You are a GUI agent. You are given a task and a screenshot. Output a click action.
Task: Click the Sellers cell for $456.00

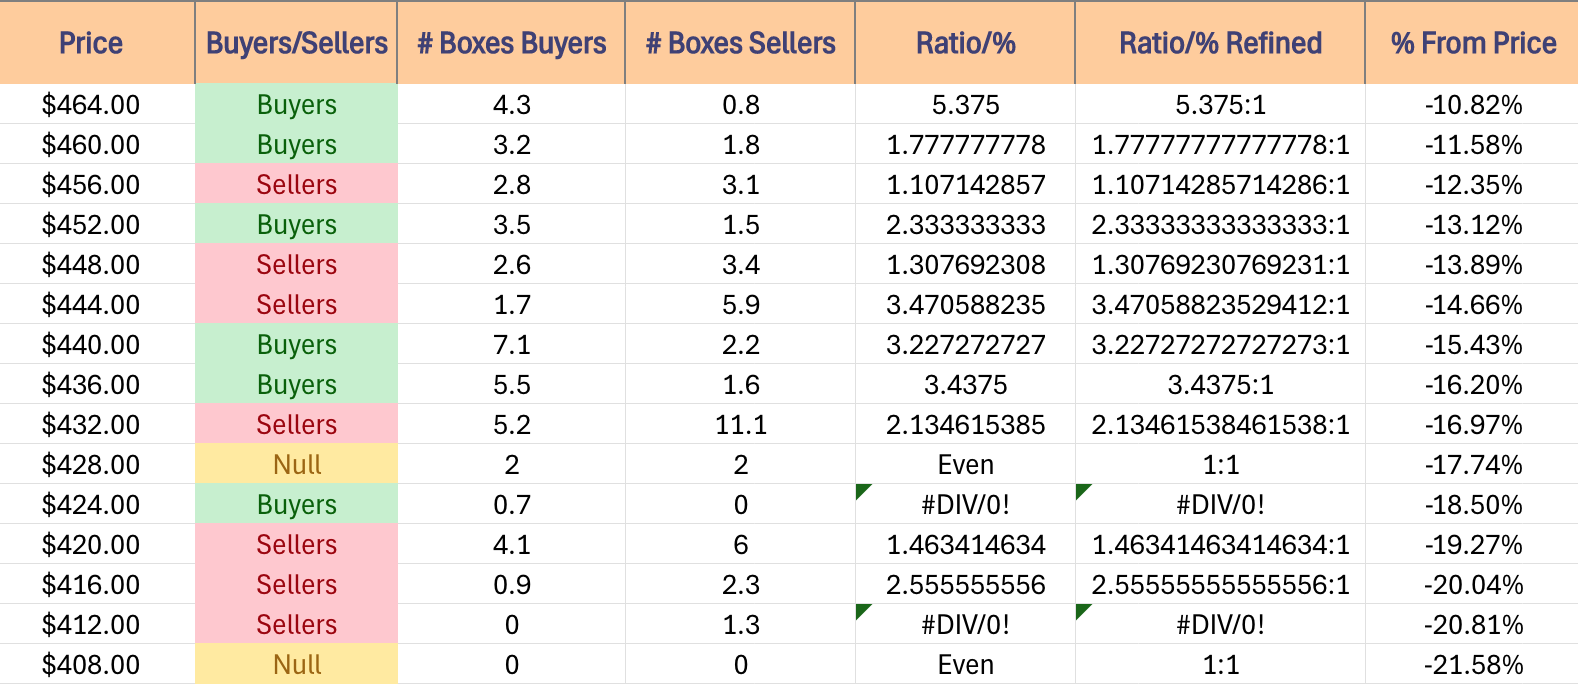(x=296, y=184)
